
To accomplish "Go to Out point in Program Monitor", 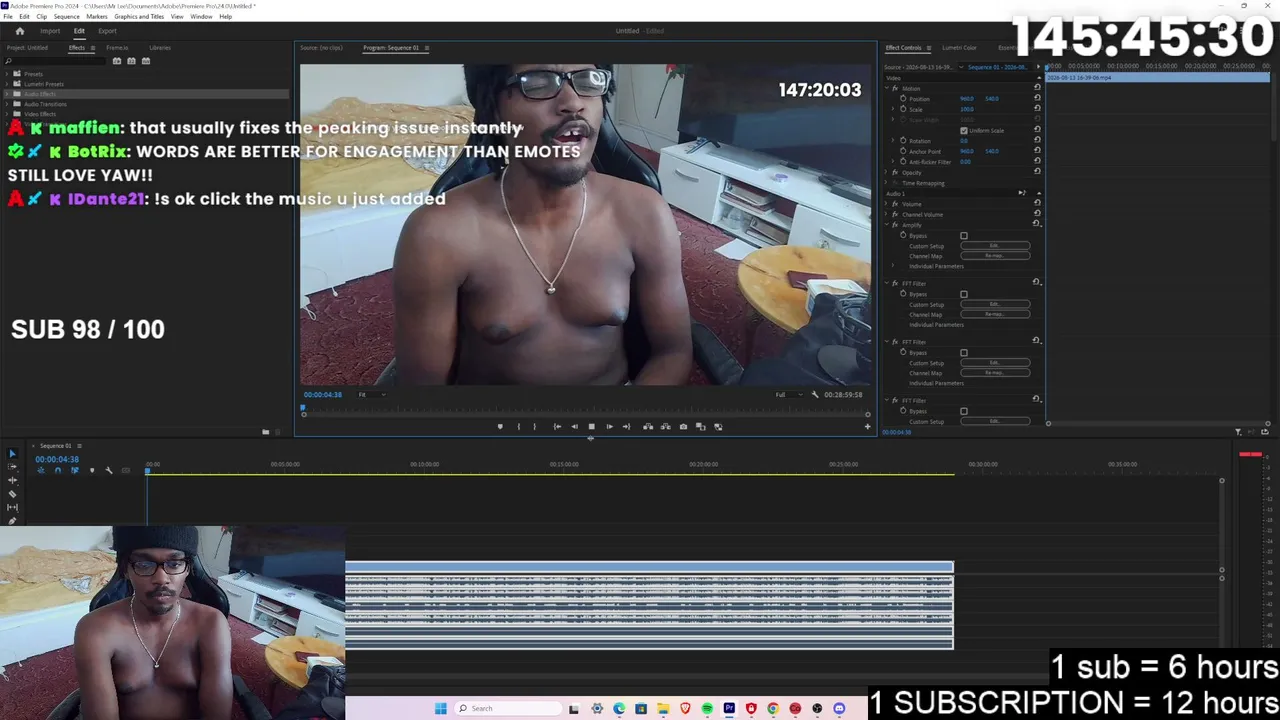I will tap(626, 427).
